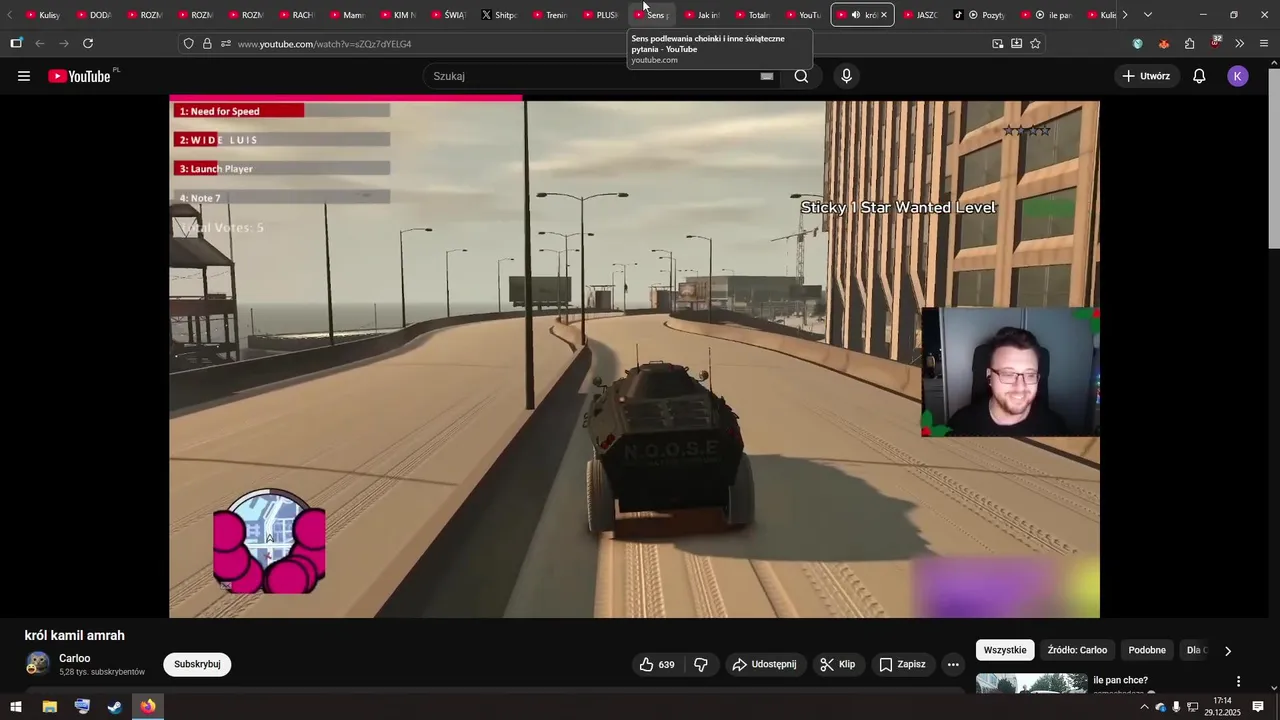1280x720 pixels.
Task: Open options for 'ile pan chce?' video
Action: [x=1238, y=681]
